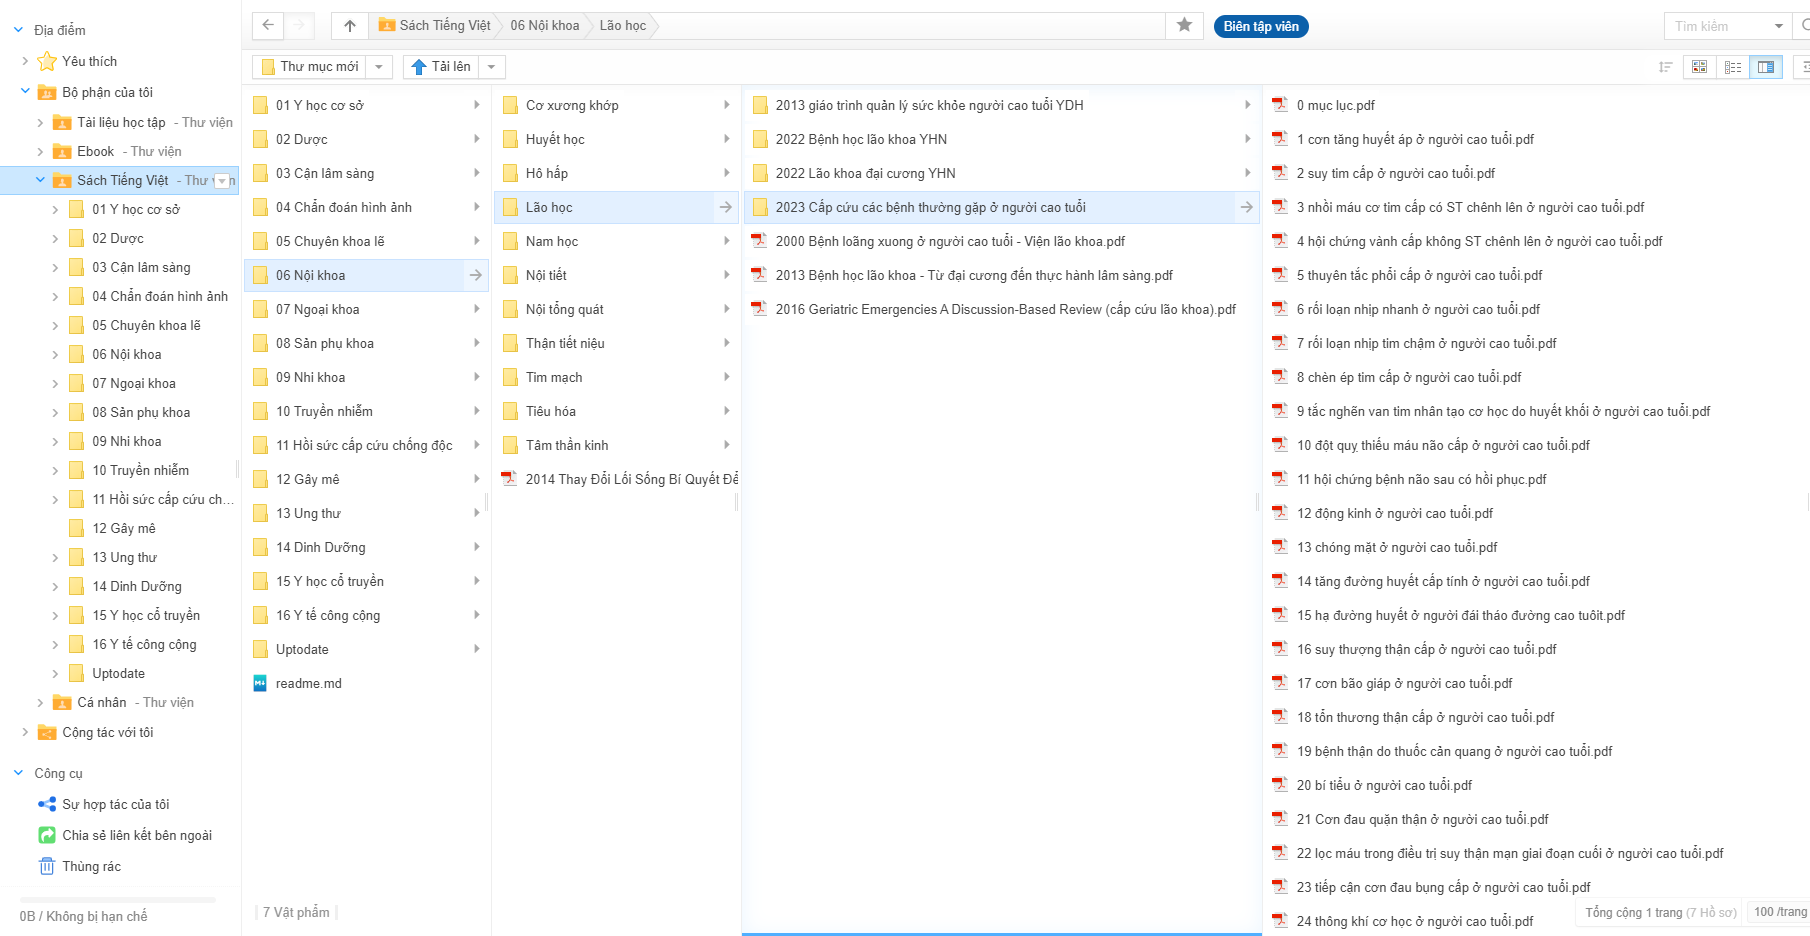Collapse the Công cụ section

(x=18, y=773)
